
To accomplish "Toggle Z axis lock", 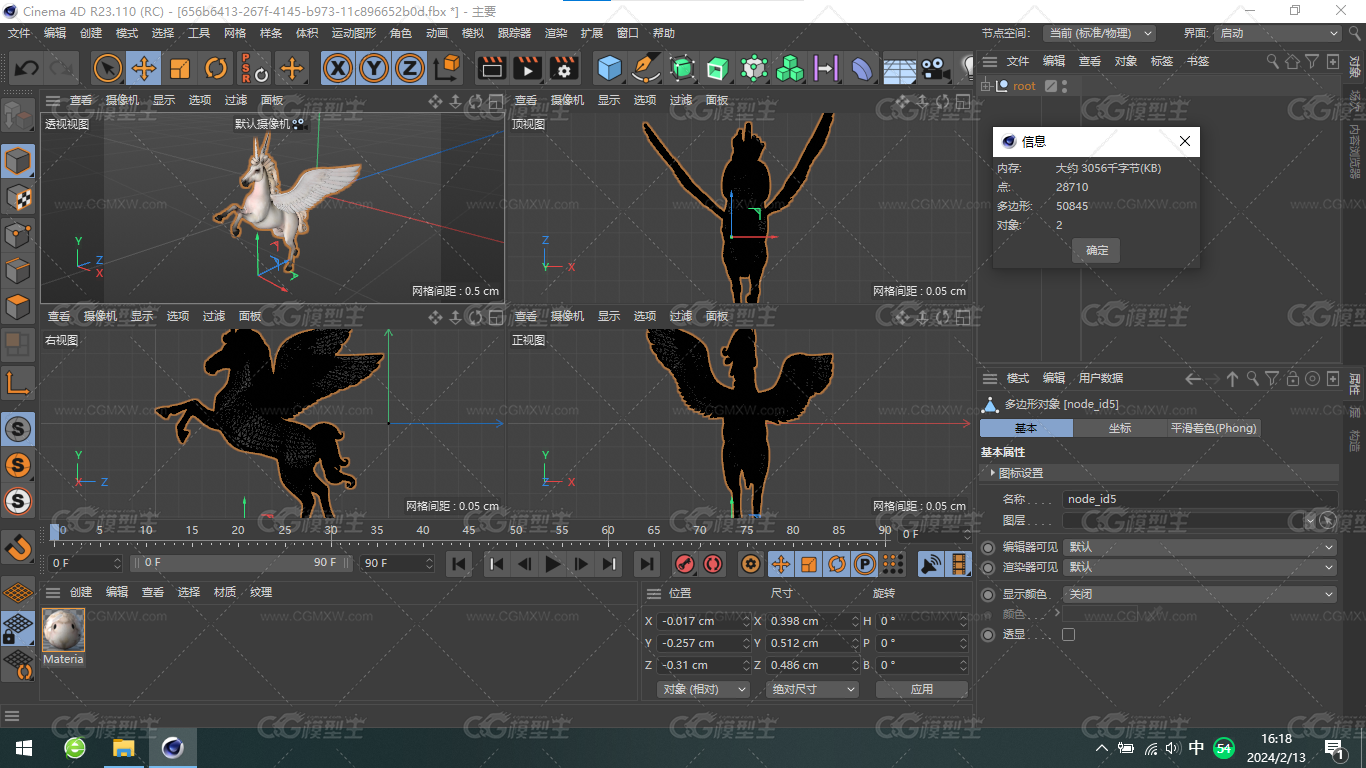I will [x=409, y=68].
